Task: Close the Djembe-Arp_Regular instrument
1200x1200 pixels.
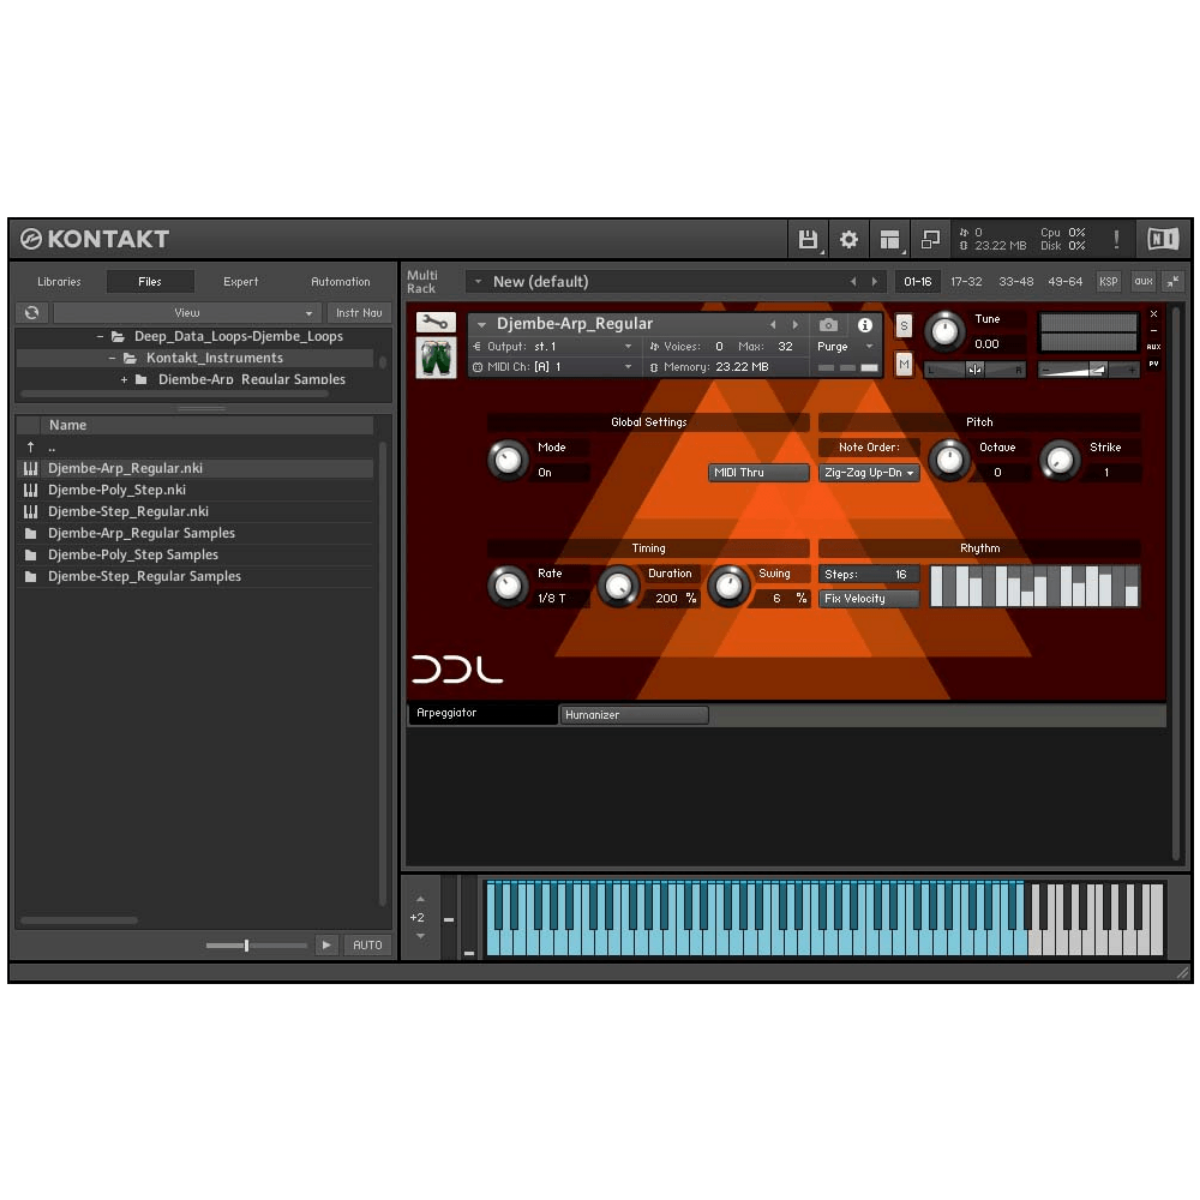Action: click(1153, 314)
